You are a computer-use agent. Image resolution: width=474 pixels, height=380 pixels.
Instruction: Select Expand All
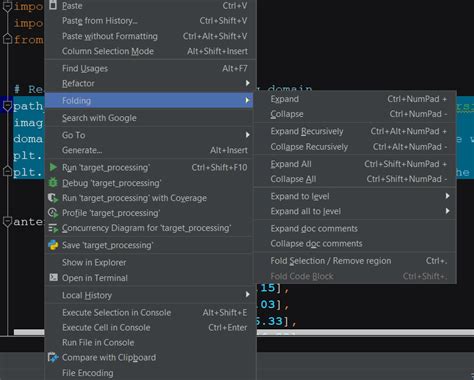coord(355,164)
